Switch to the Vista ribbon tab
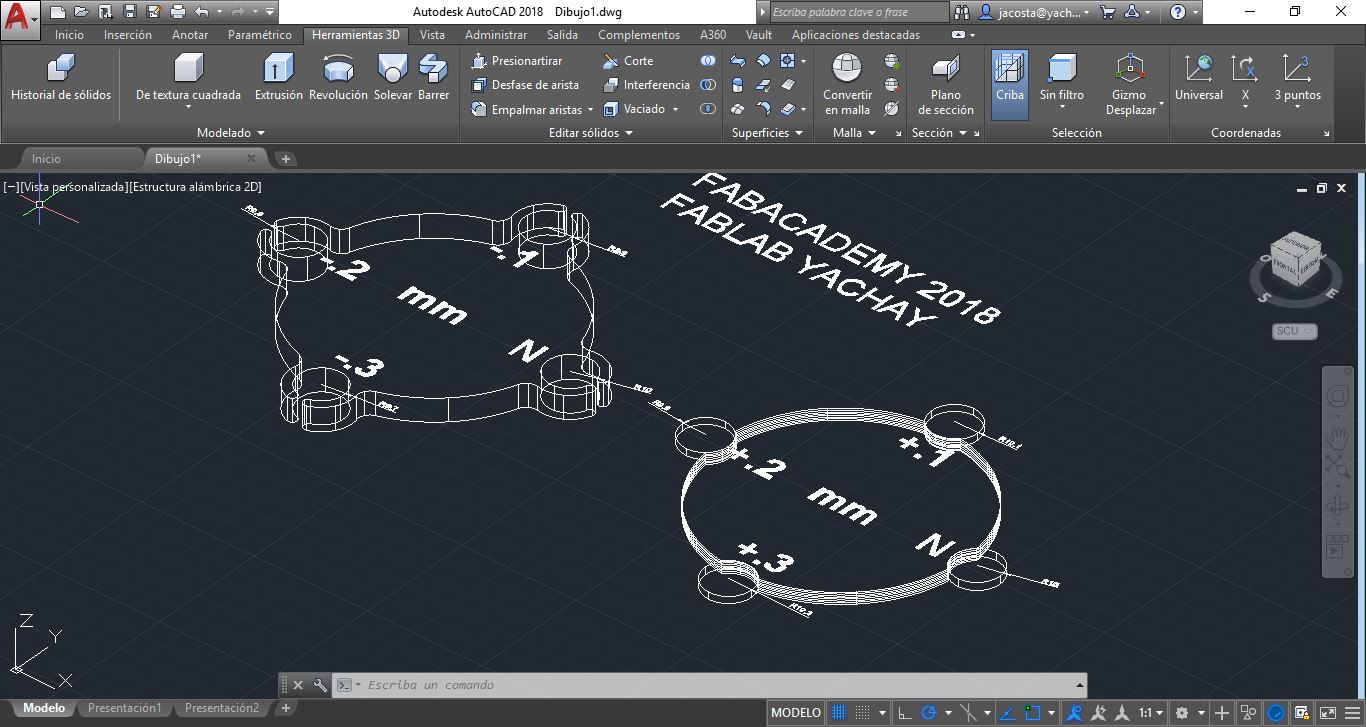The image size is (1366, 727). click(x=432, y=35)
